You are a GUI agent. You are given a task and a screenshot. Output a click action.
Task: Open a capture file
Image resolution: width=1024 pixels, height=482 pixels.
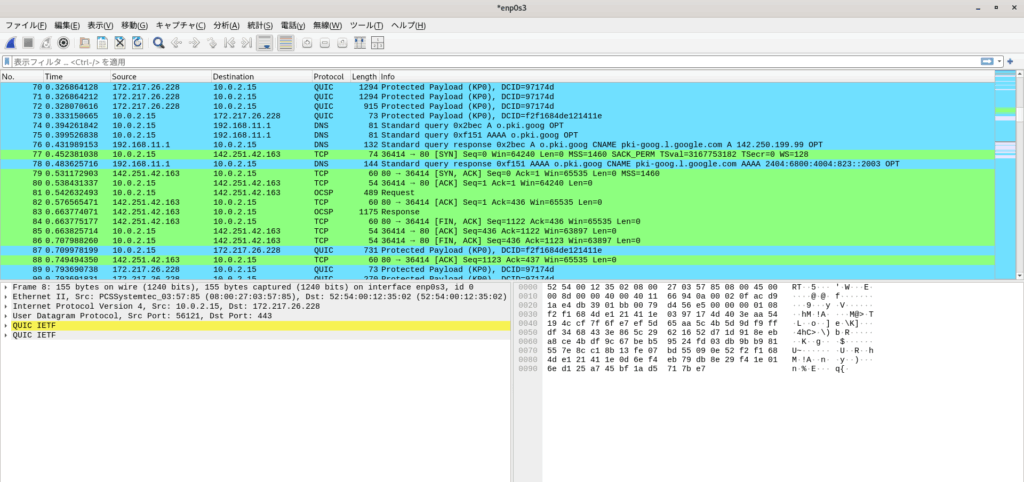[x=84, y=42]
